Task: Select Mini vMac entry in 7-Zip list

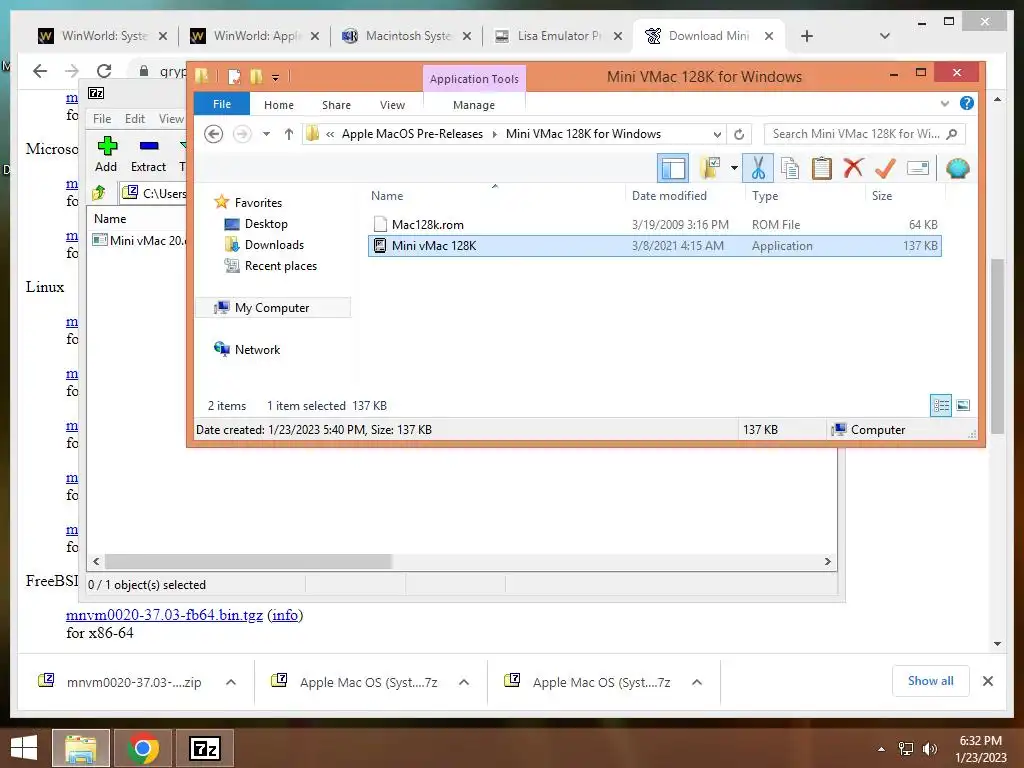Action: click(x=139, y=240)
